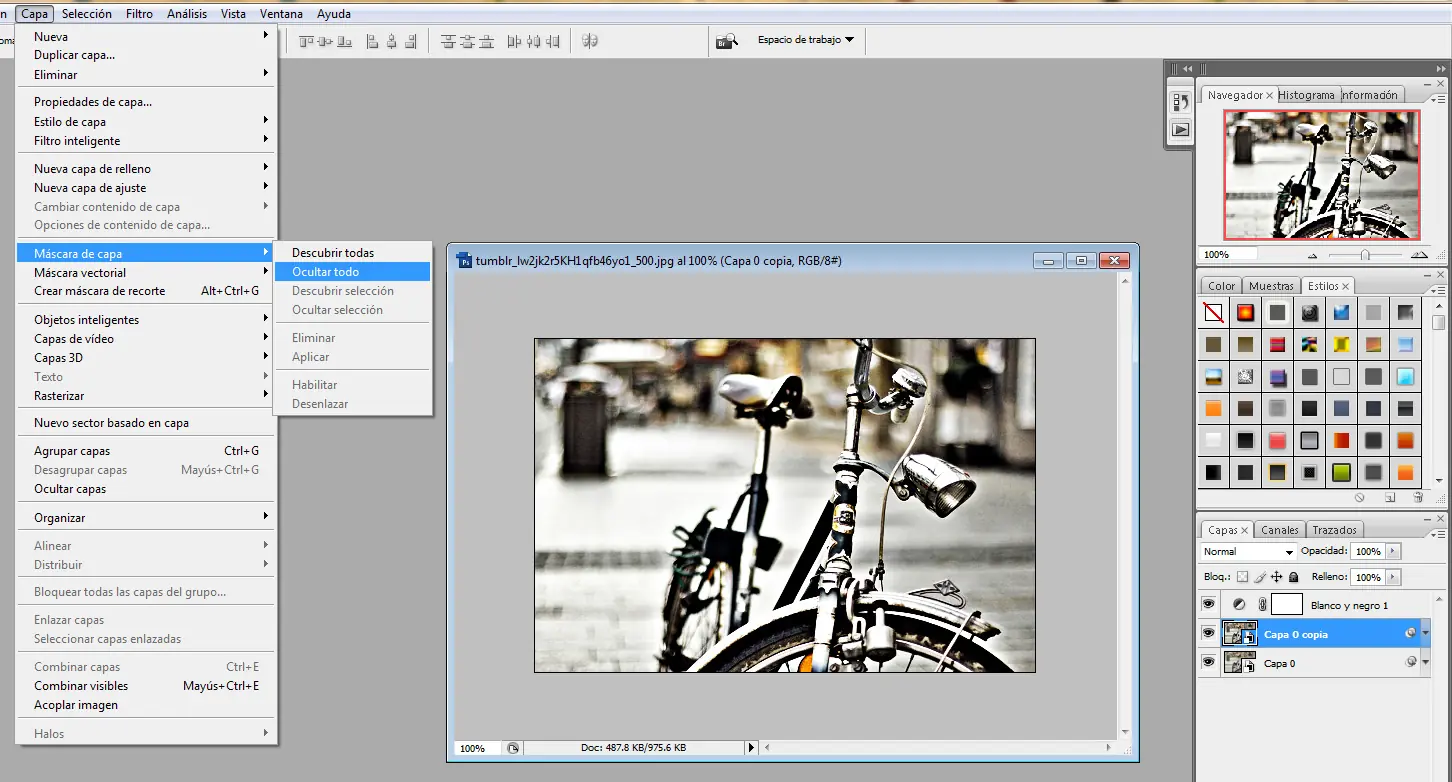1452x782 pixels.
Task: Open the layer blend mode Normal dropdown
Action: point(1248,551)
